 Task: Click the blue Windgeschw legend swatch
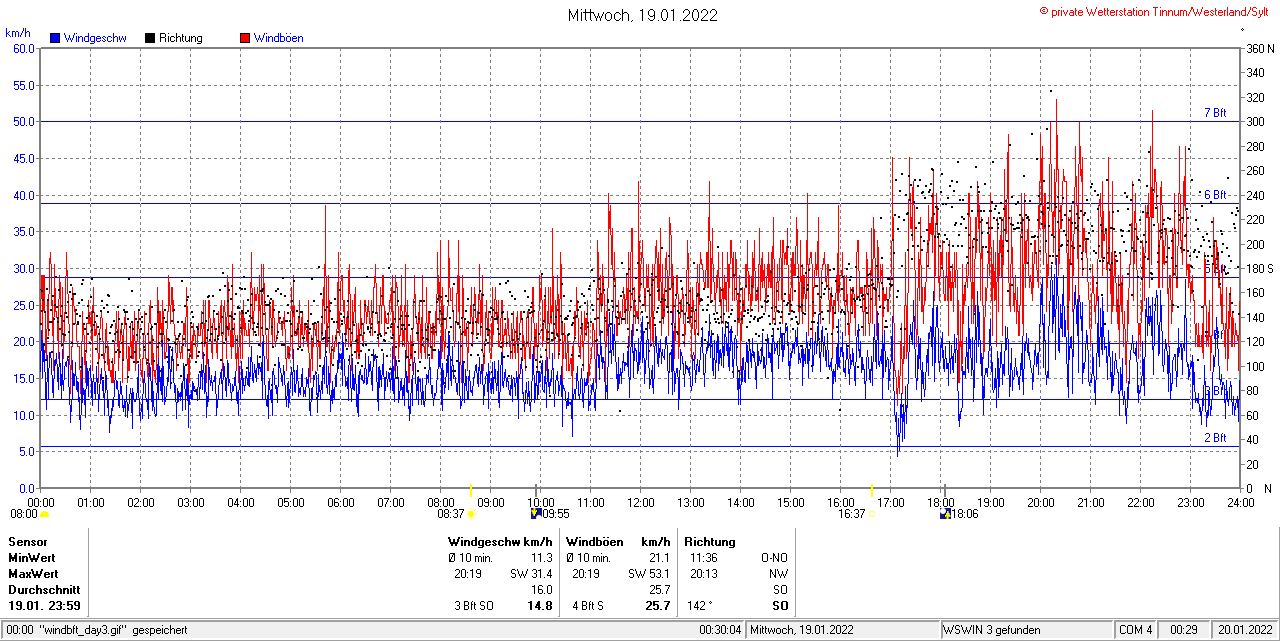click(55, 38)
